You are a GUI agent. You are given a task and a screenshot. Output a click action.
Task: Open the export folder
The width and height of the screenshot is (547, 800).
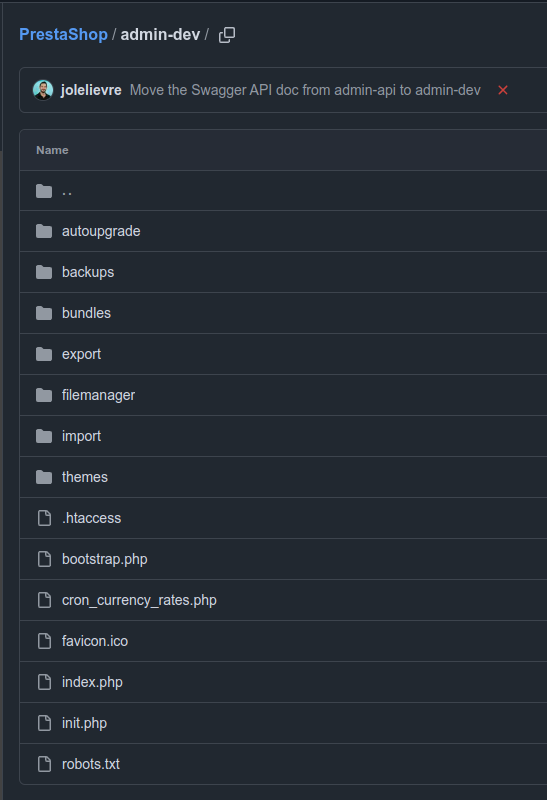(82, 354)
